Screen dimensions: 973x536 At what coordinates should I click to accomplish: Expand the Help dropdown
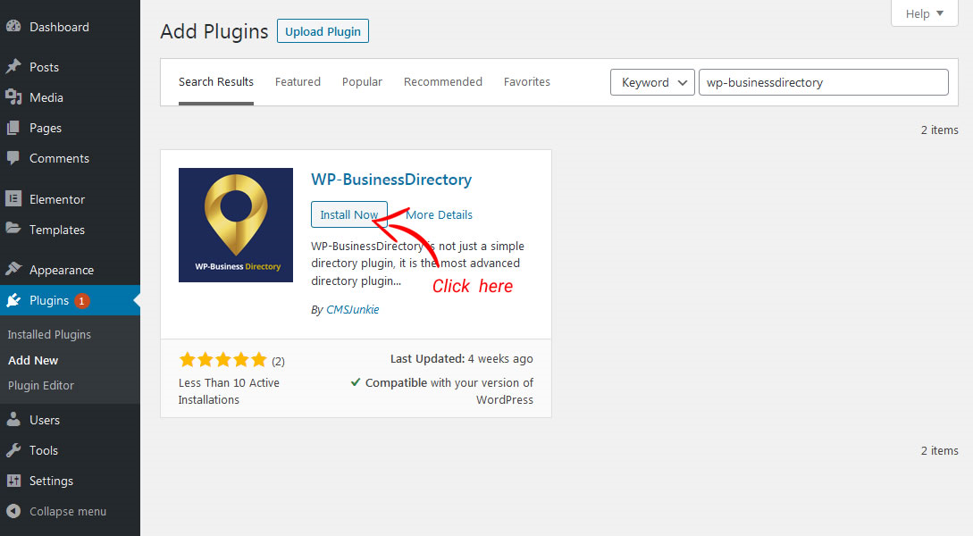point(924,14)
